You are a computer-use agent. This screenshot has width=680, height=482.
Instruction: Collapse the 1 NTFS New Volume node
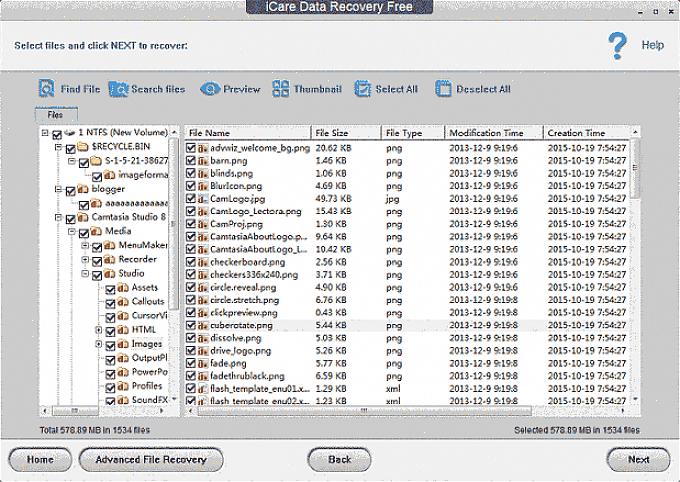coord(45,133)
